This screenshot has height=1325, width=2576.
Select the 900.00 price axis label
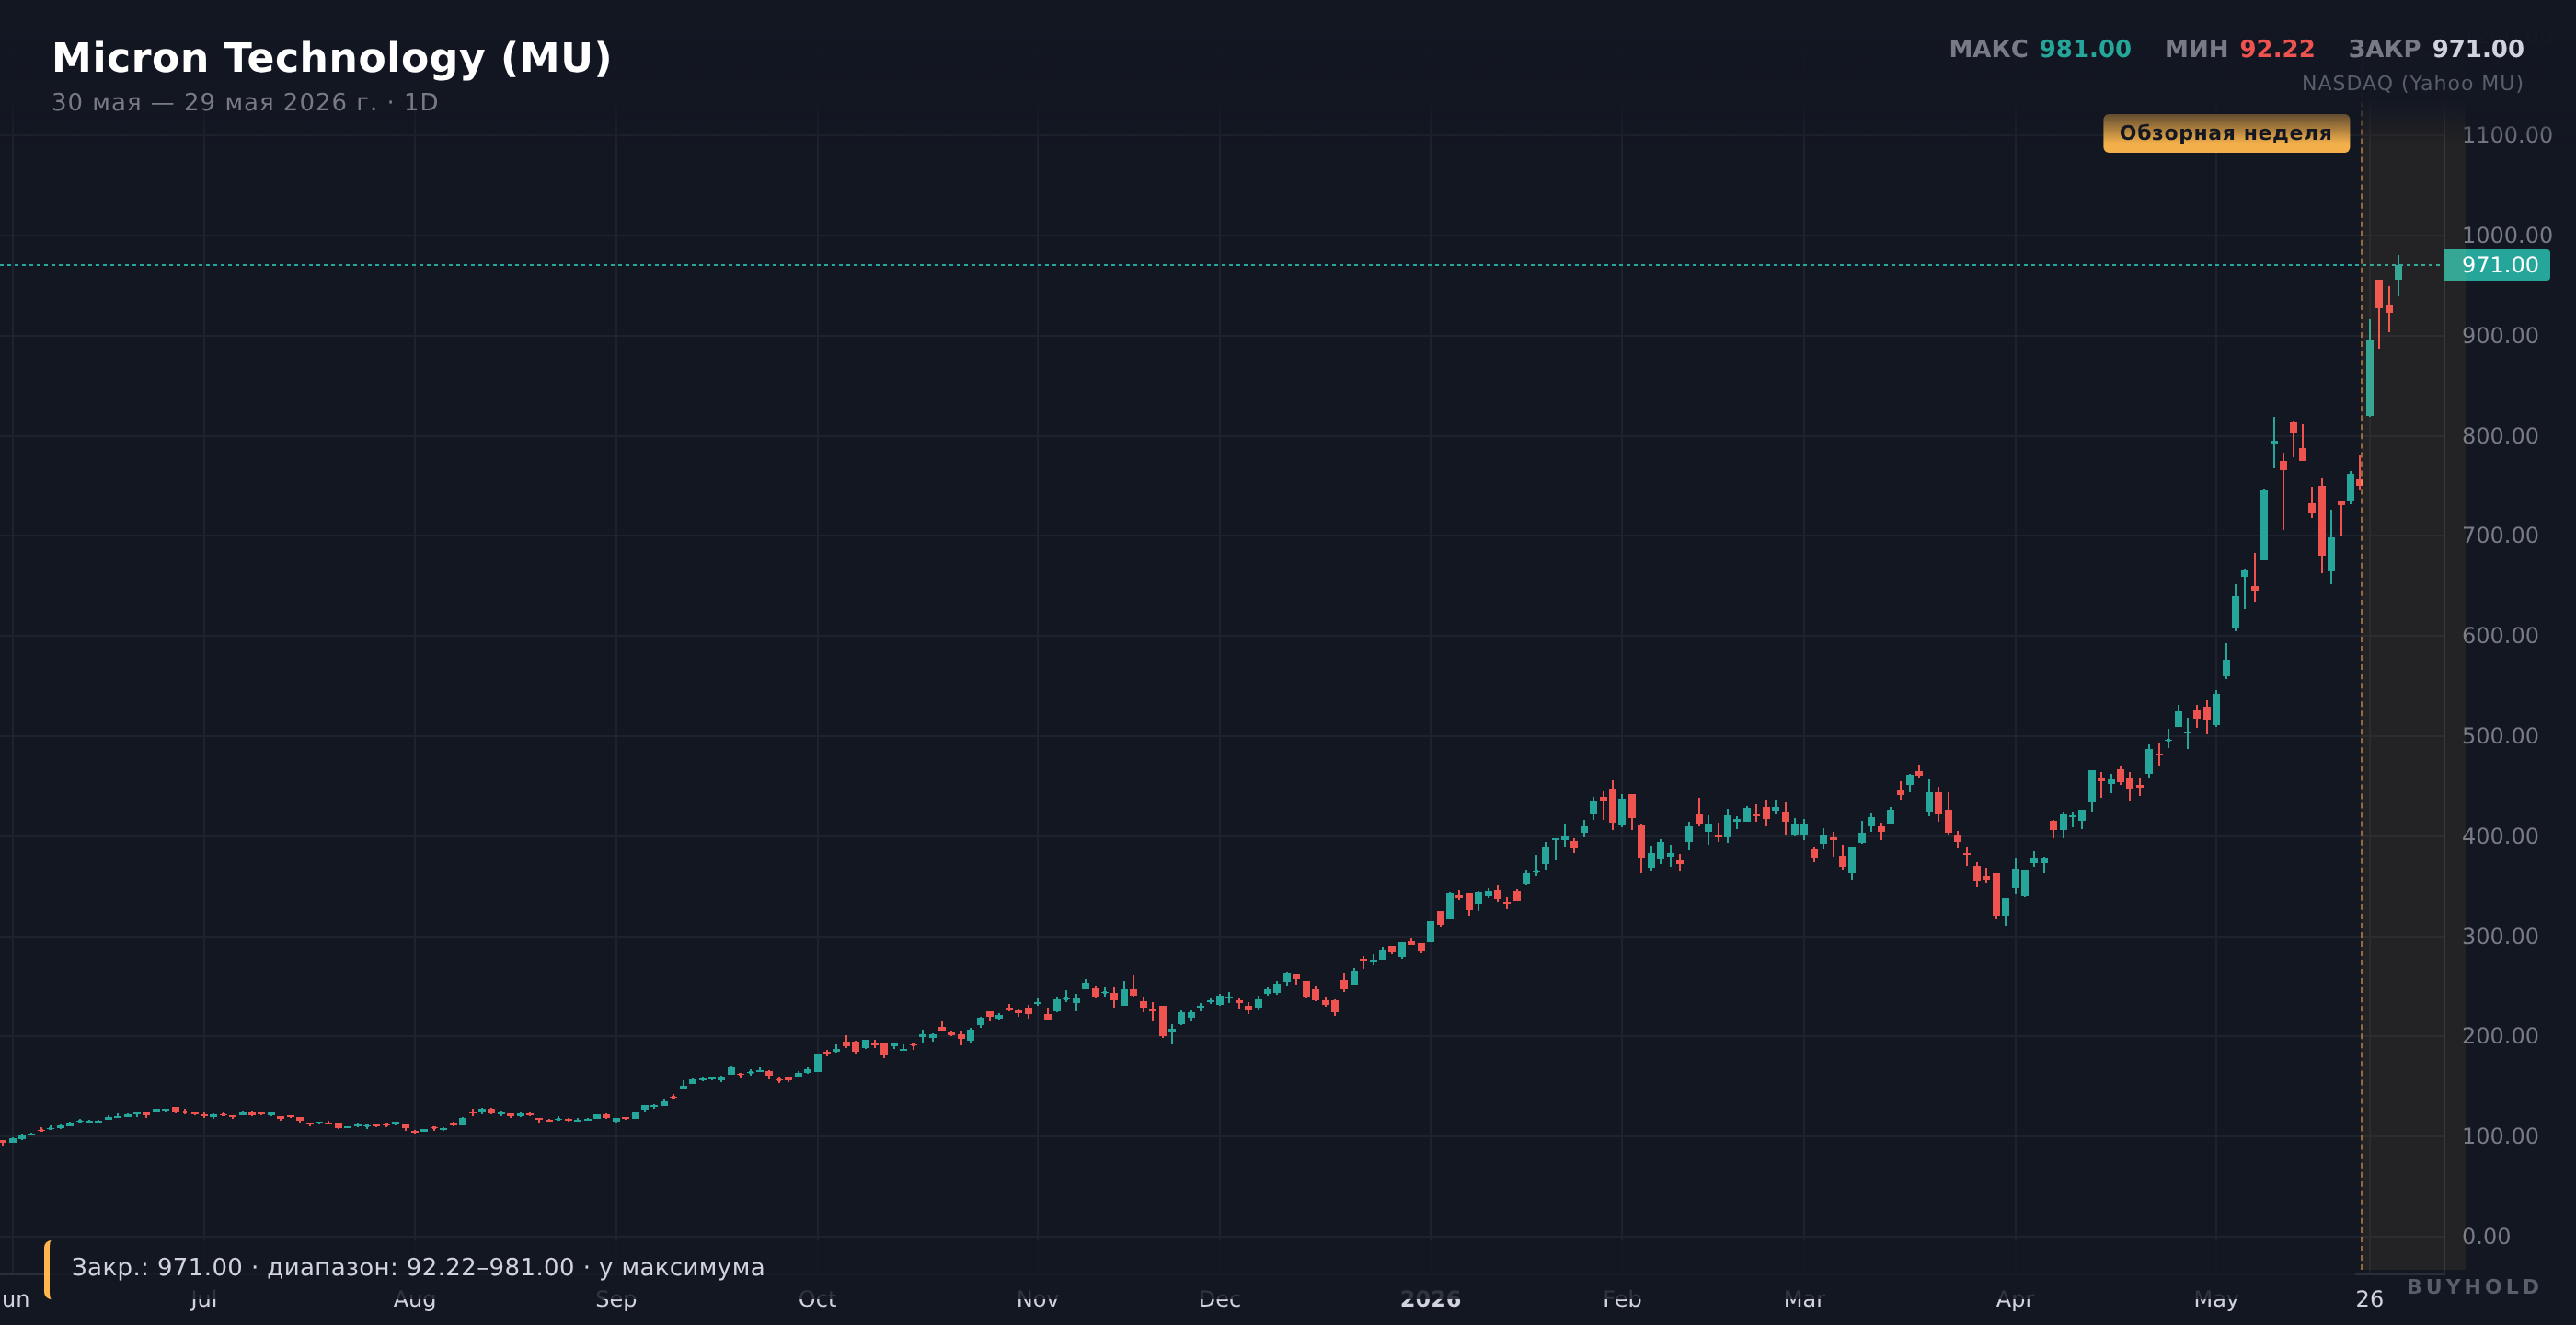coord(2500,336)
